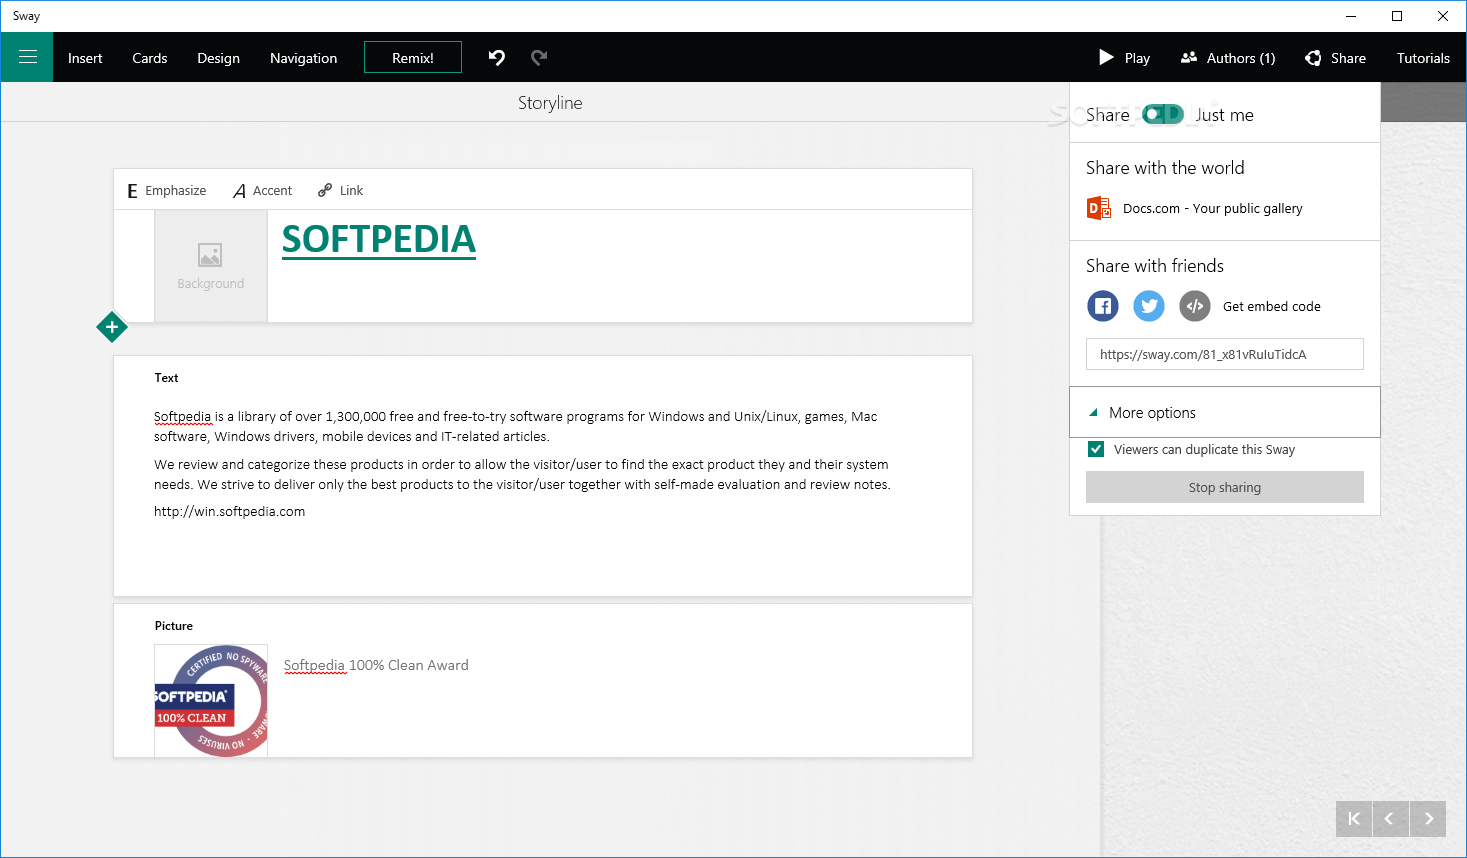Click the first paragraph about Softpedia library

click(x=516, y=426)
